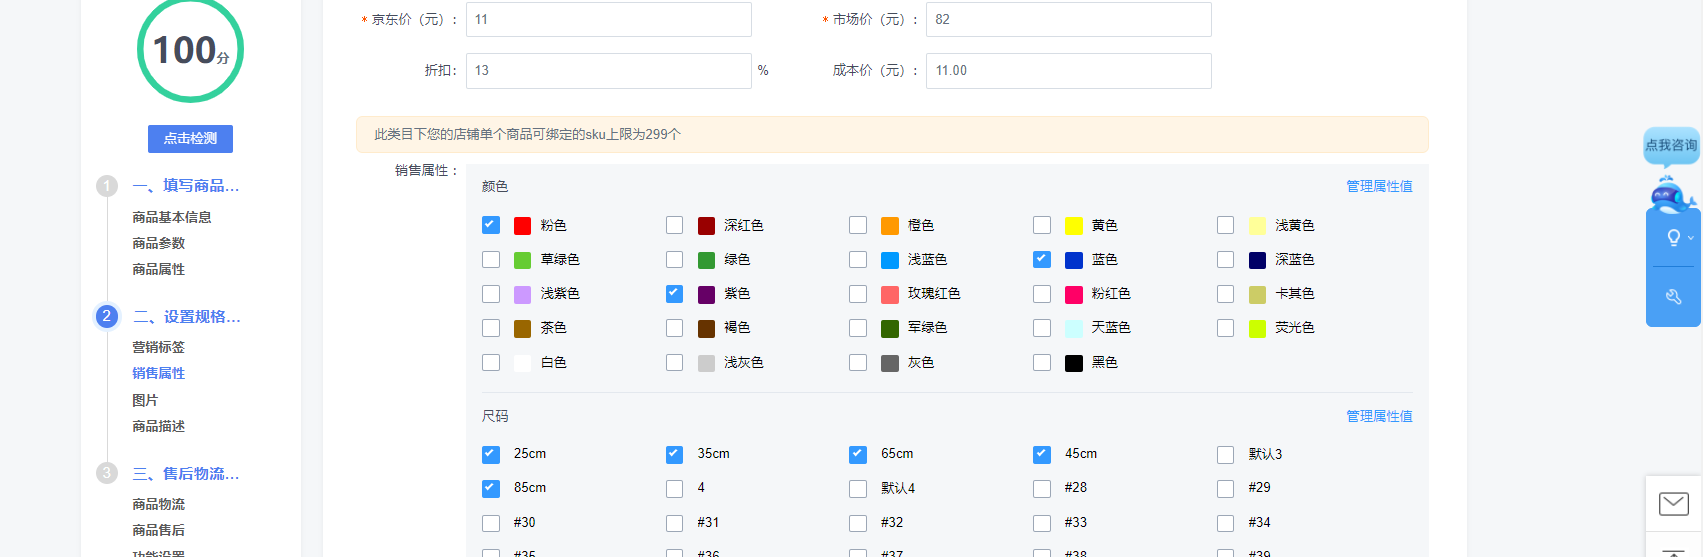This screenshot has height=557, width=1703.
Task: Click the 100分 score ring
Action: click(190, 50)
